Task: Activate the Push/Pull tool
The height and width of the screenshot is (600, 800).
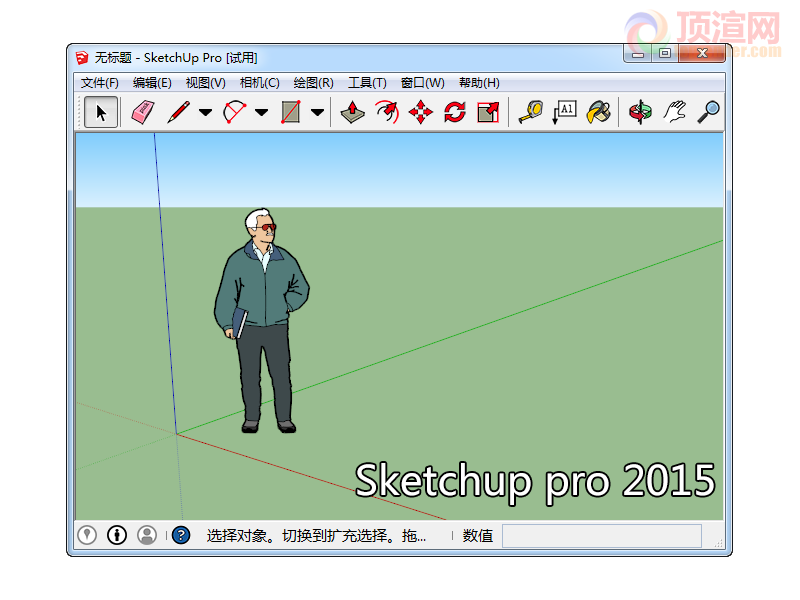Action: 353,112
